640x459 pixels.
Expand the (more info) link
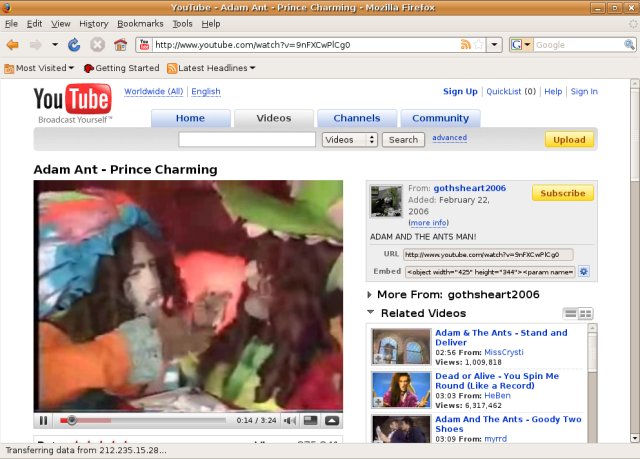point(429,223)
